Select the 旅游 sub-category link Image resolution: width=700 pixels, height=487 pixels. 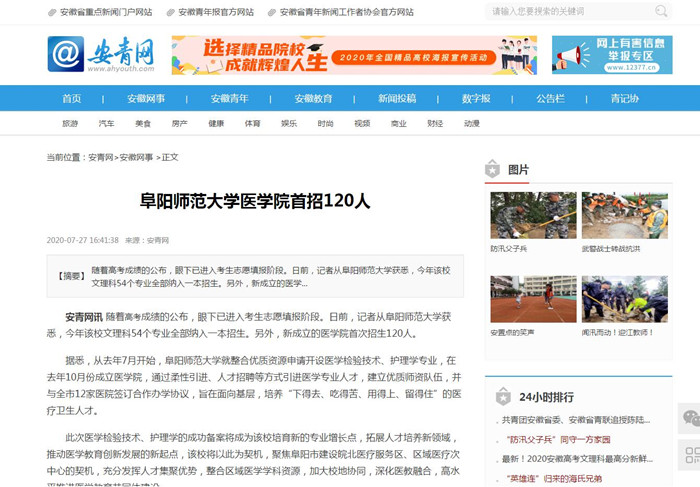70,124
